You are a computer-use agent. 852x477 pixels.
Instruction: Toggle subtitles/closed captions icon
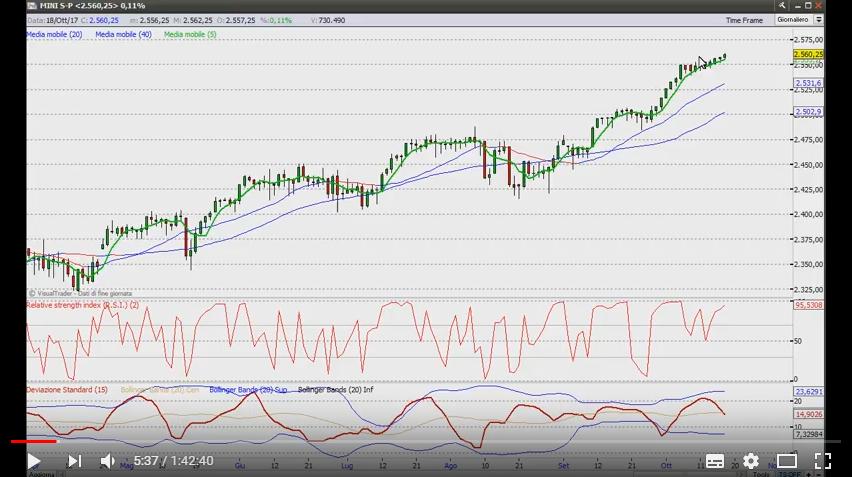tap(715, 461)
